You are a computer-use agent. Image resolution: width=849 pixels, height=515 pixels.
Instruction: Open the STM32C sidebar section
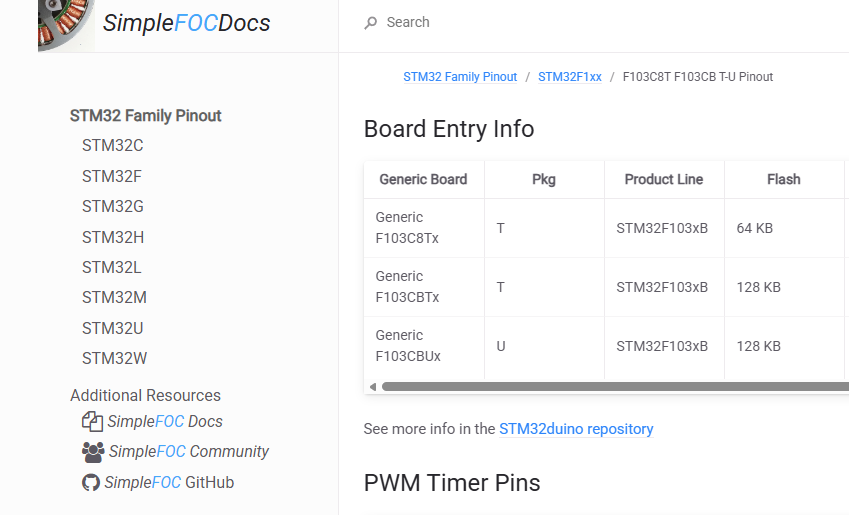point(113,145)
